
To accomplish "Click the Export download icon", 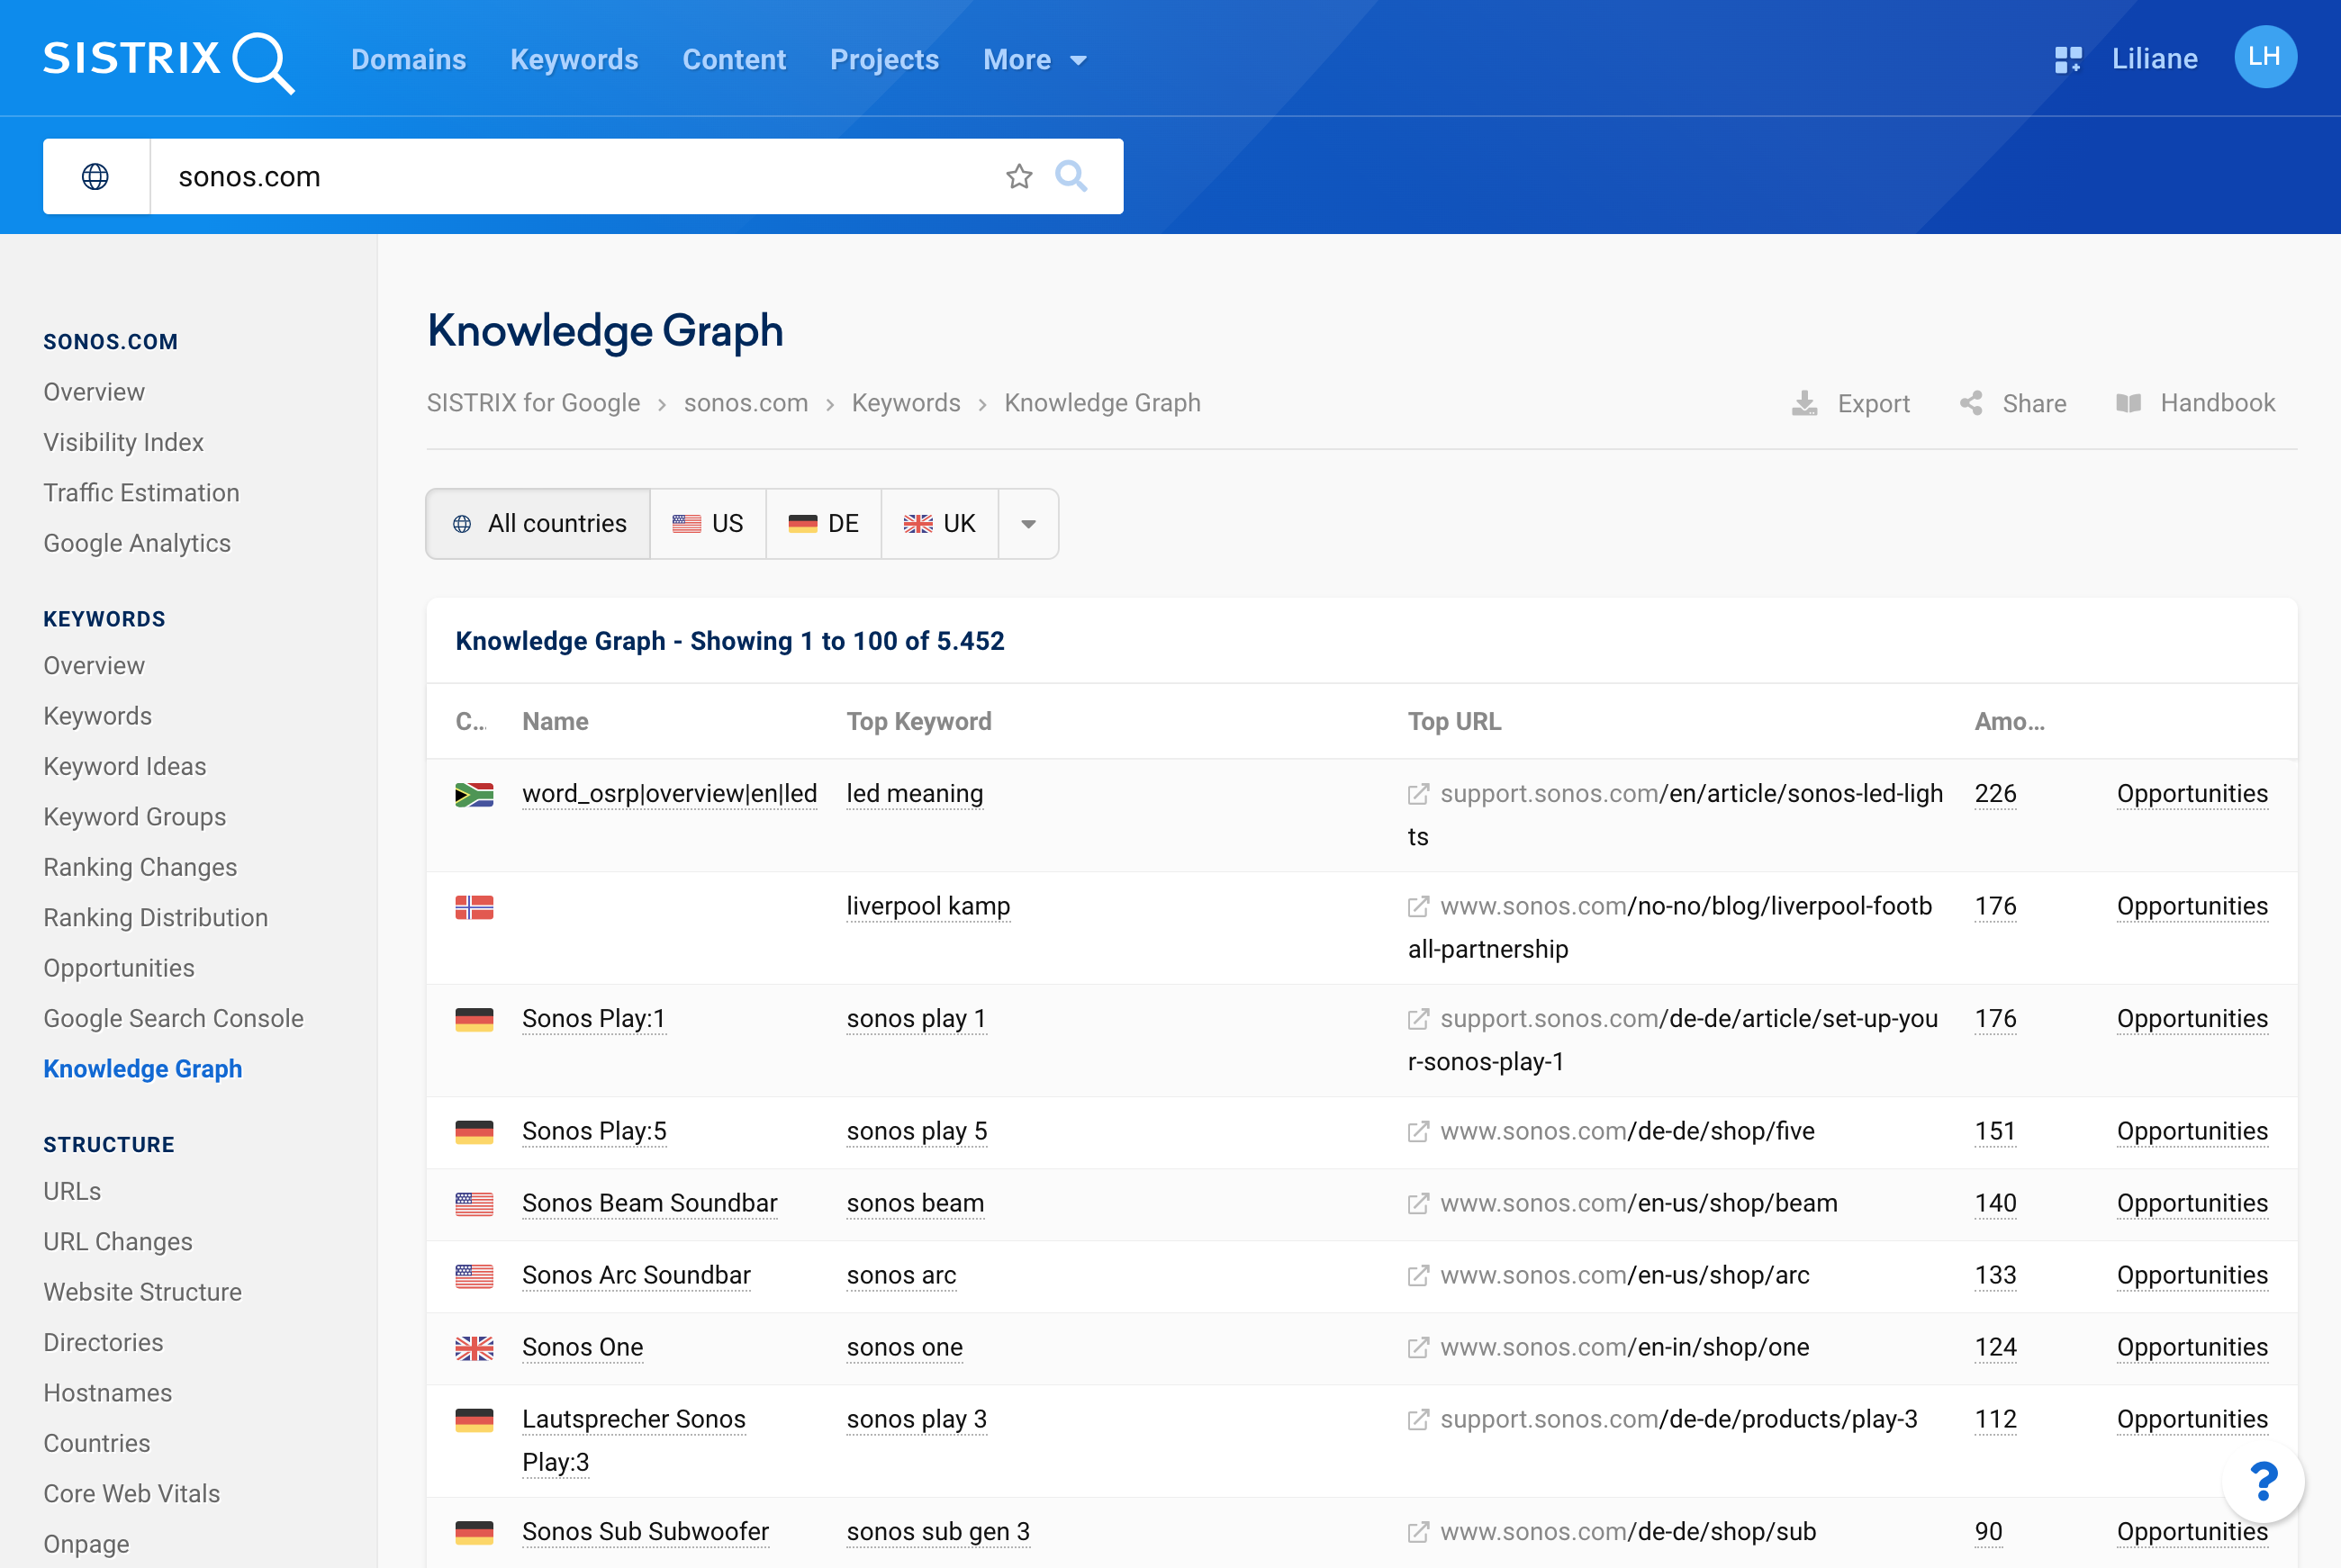I will coord(1804,403).
